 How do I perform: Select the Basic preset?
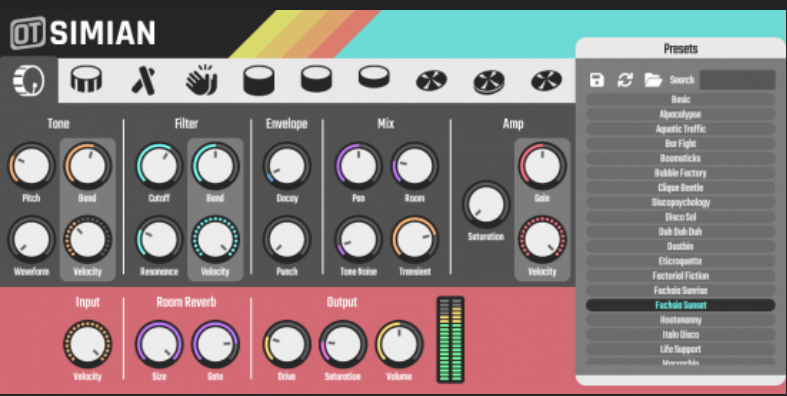click(681, 99)
